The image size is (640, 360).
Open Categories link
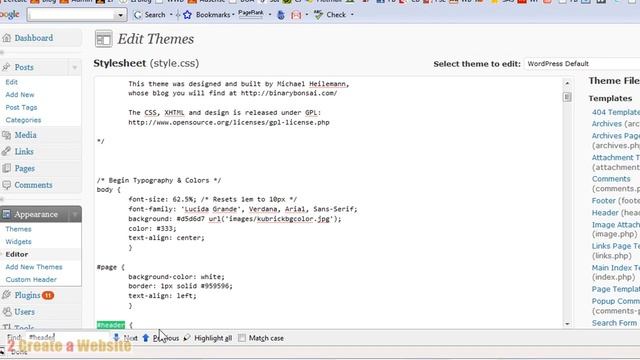23,120
